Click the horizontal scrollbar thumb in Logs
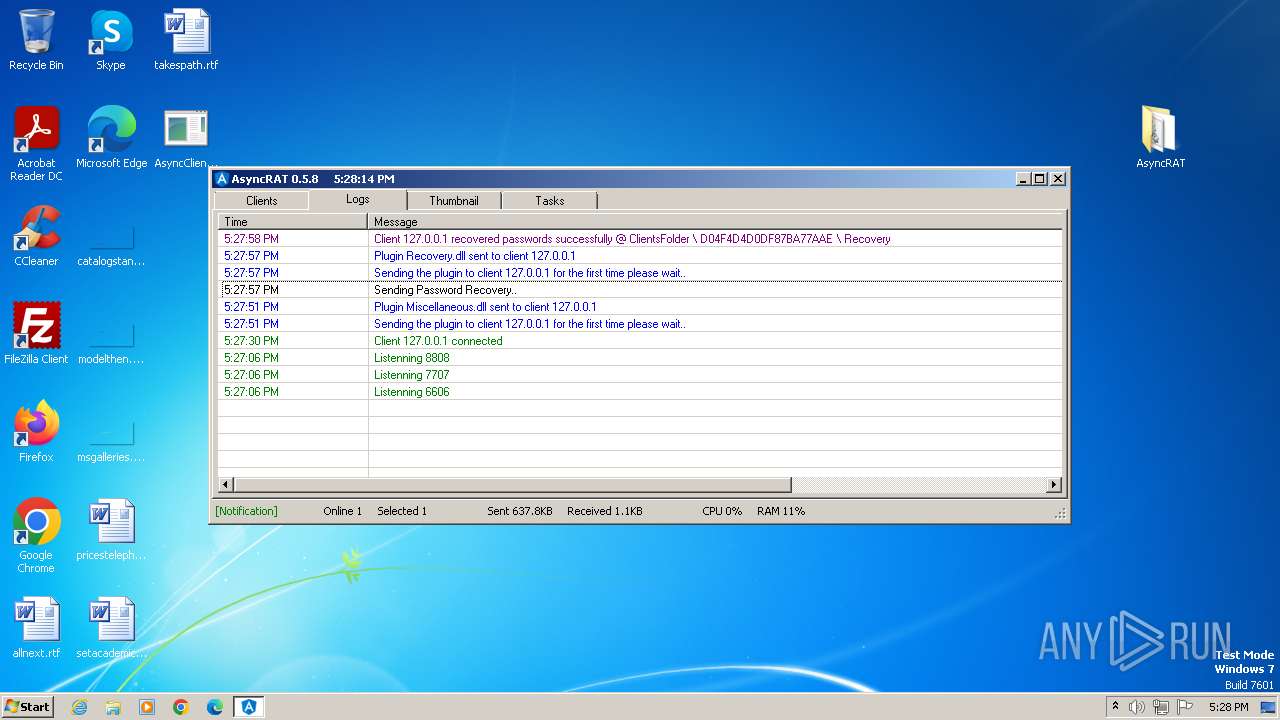Screen dimensions: 1280x720 513,485
